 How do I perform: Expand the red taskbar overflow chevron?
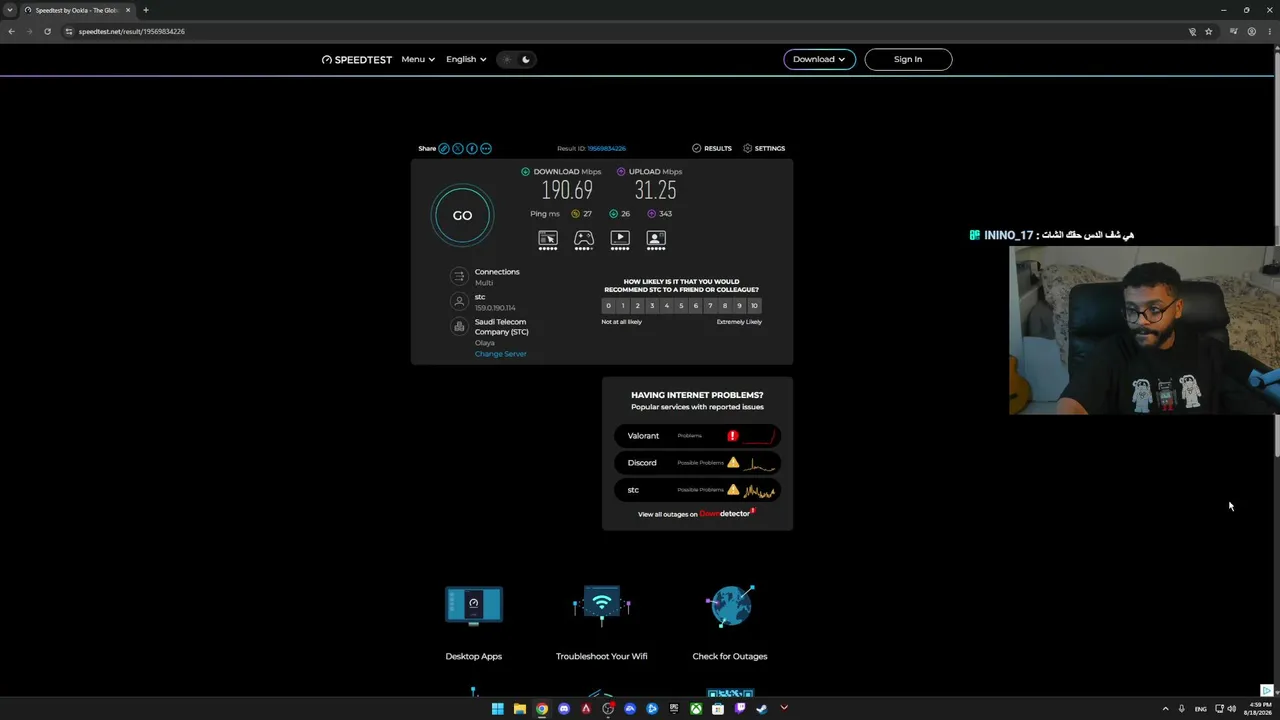[x=784, y=708]
